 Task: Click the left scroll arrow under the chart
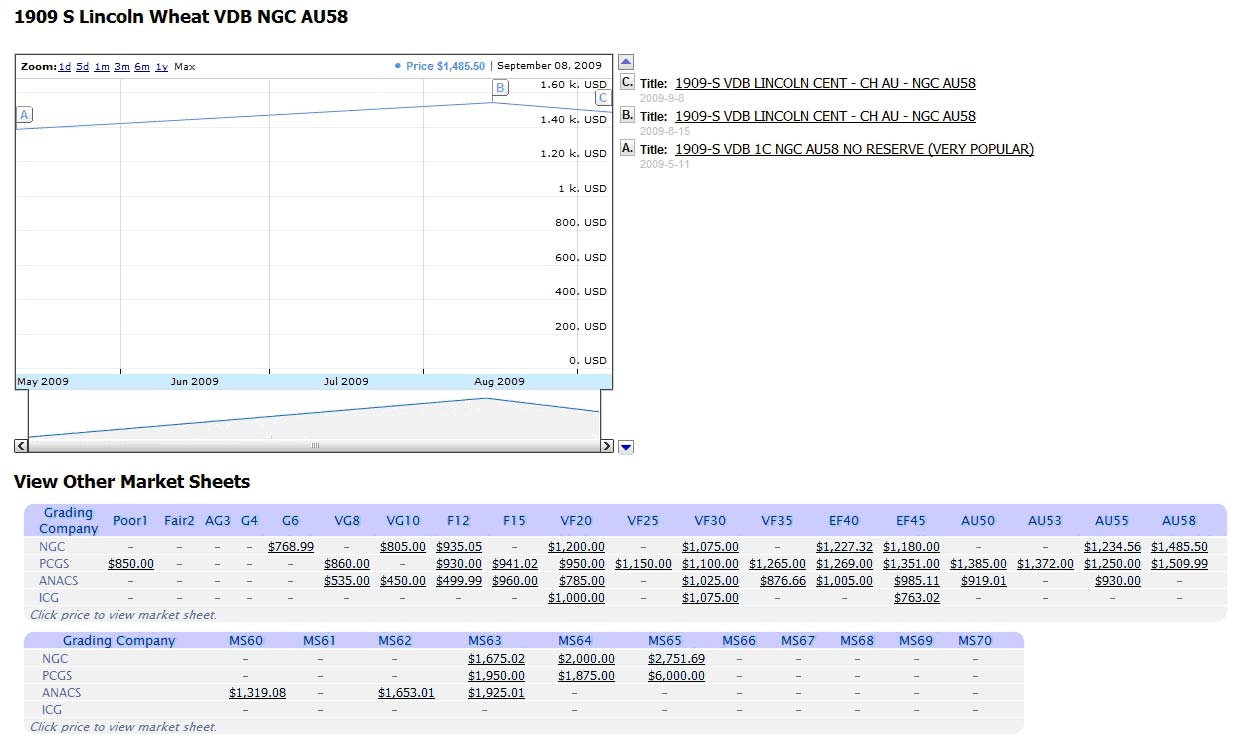20,446
